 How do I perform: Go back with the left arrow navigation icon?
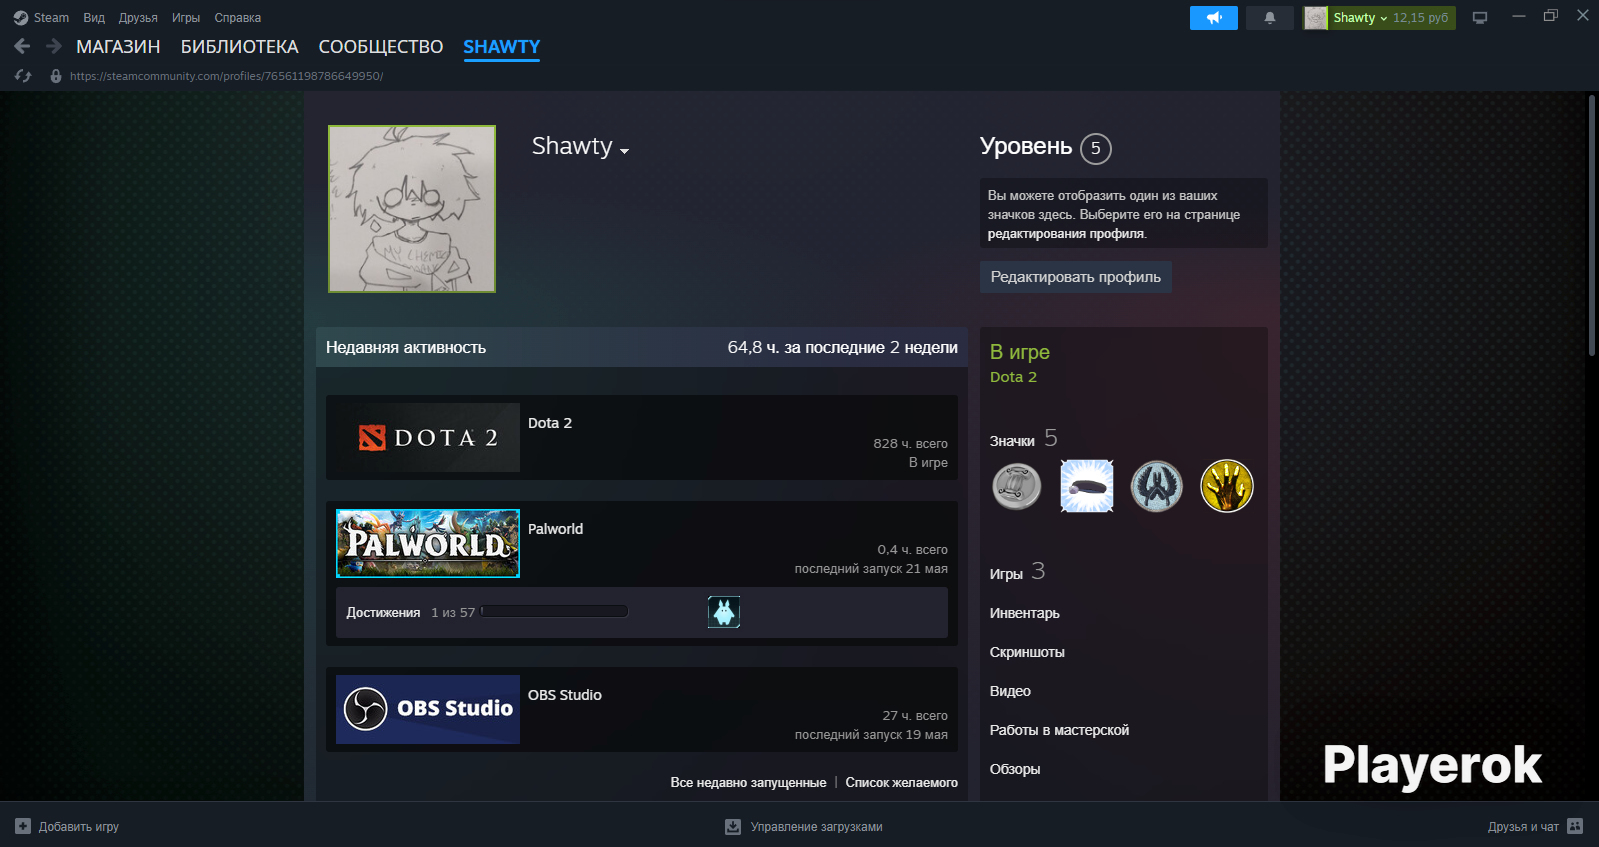pyautogui.click(x=22, y=46)
